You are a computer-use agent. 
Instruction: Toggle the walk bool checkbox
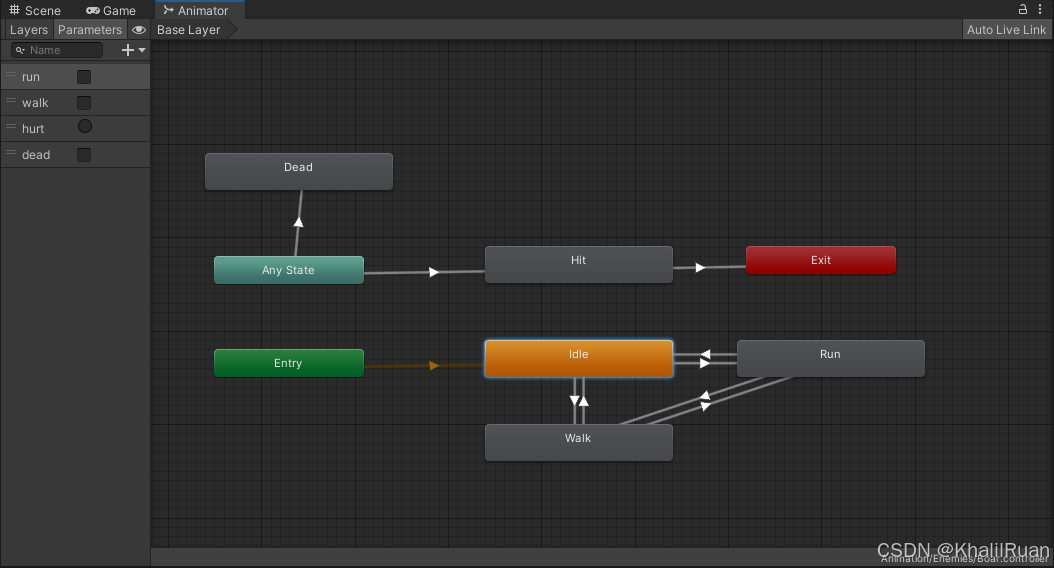click(84, 103)
